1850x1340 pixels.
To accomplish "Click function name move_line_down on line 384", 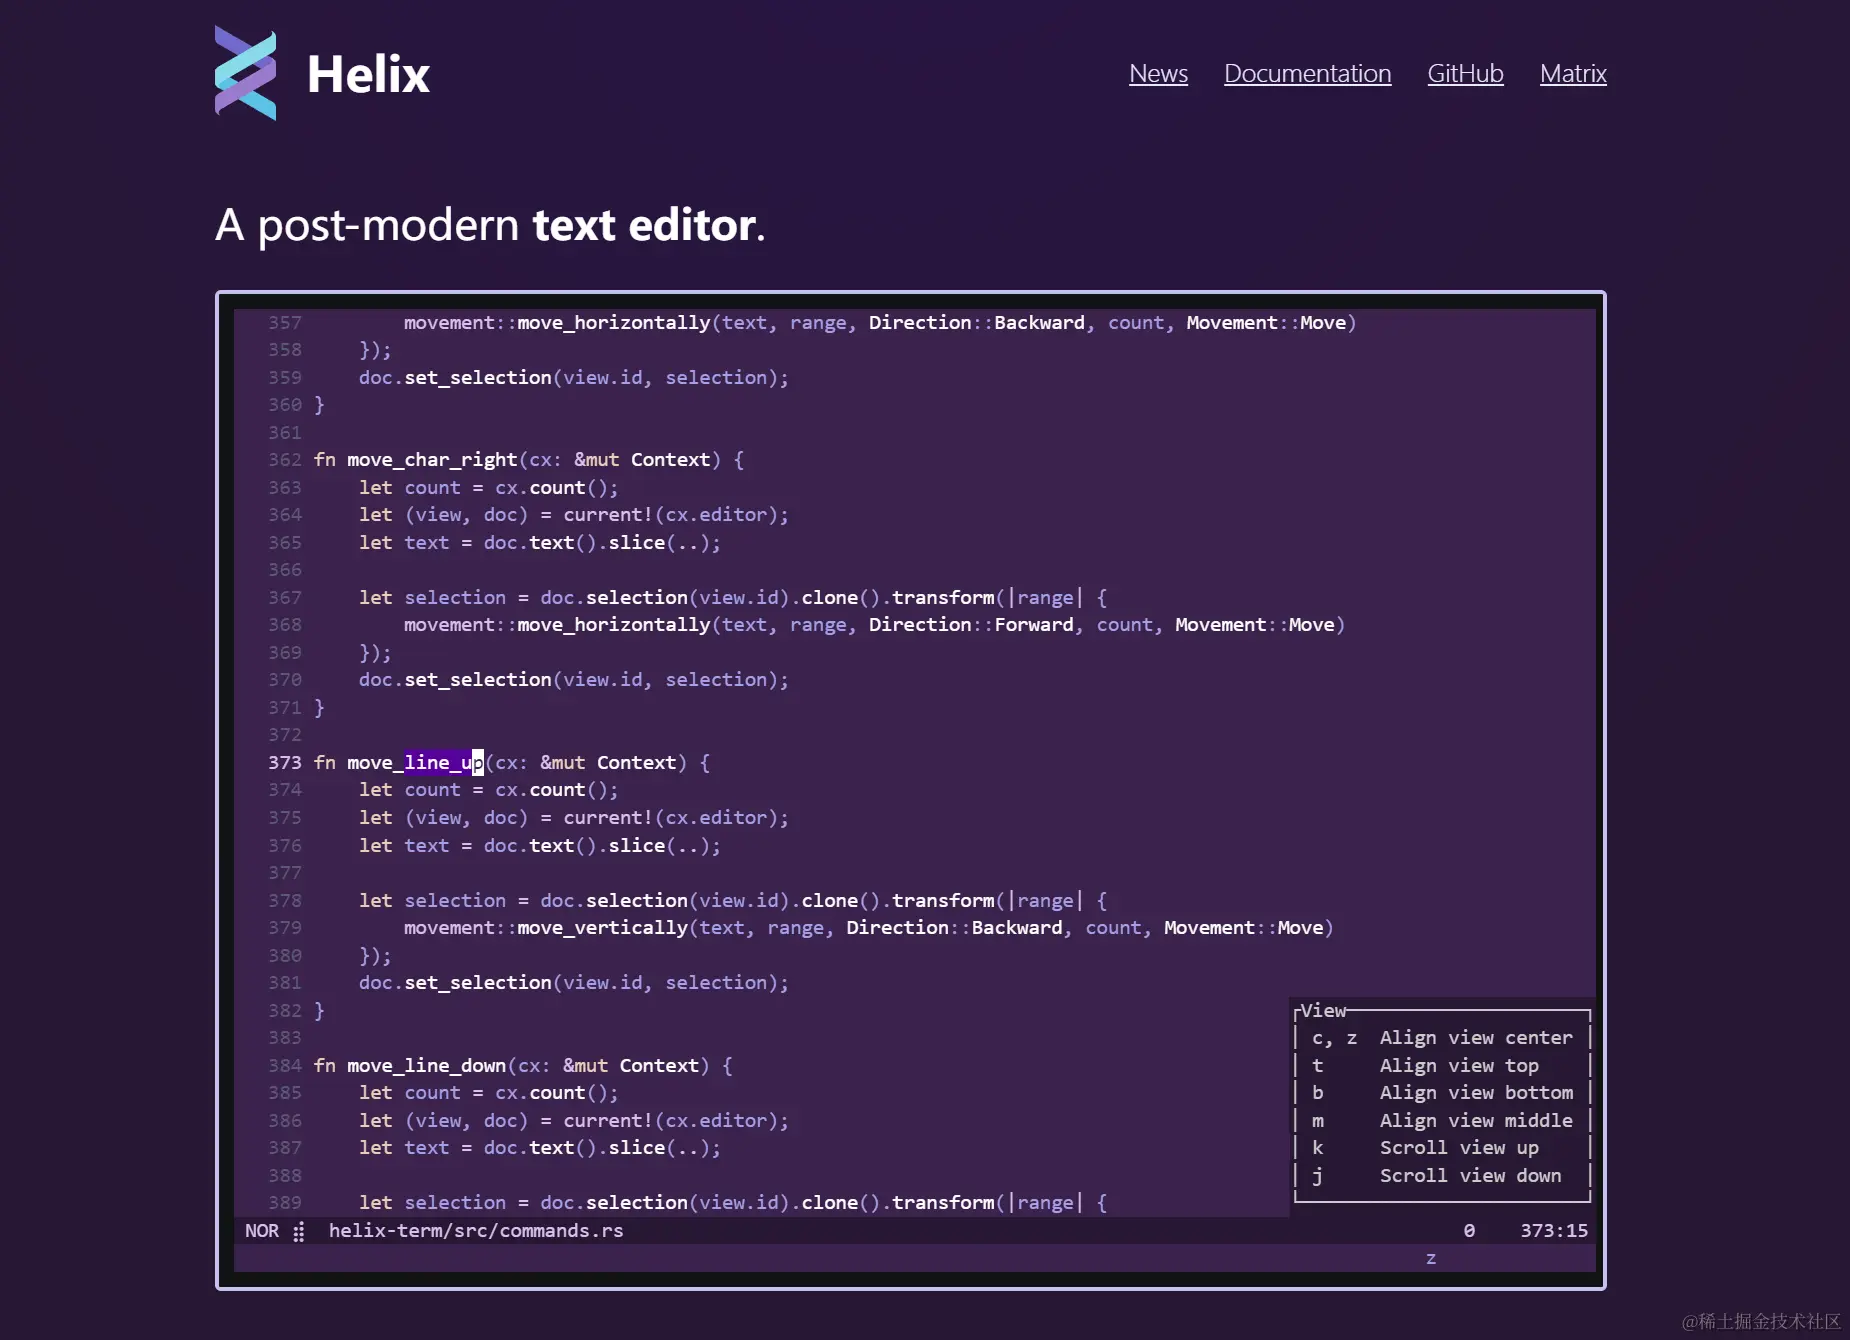I will pos(427,1066).
